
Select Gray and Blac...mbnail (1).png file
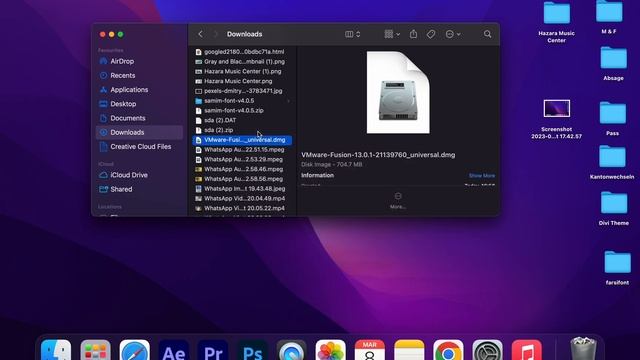[x=242, y=62]
